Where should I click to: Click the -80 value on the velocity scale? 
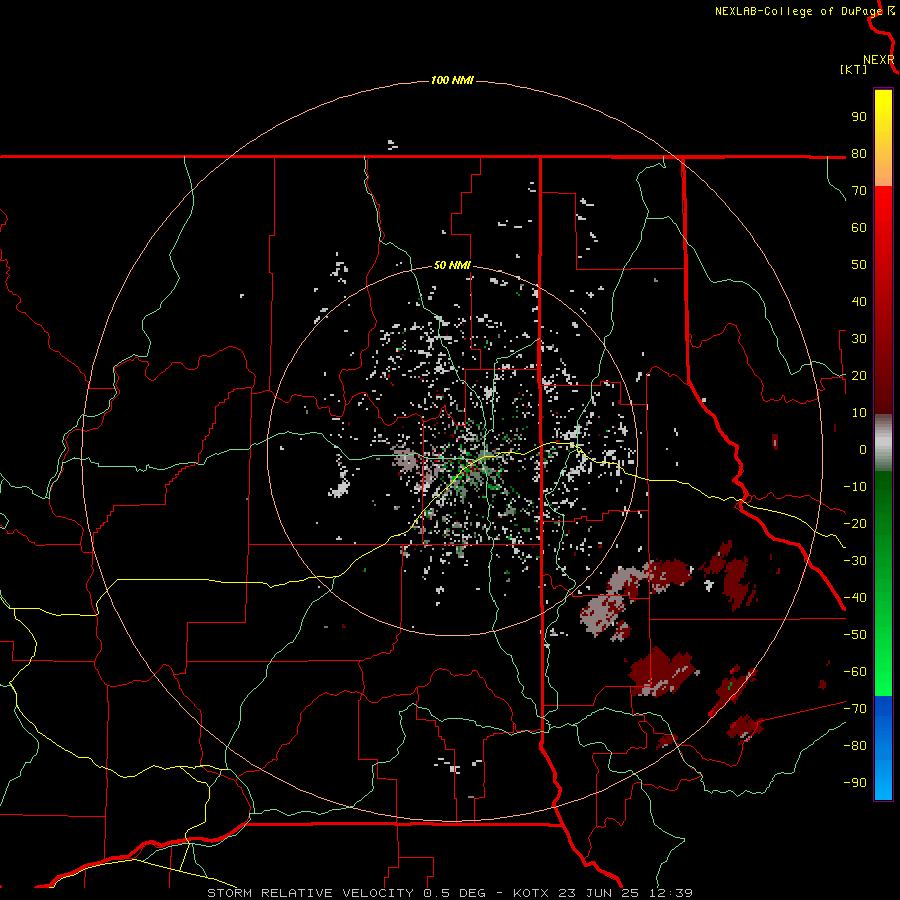click(x=855, y=746)
